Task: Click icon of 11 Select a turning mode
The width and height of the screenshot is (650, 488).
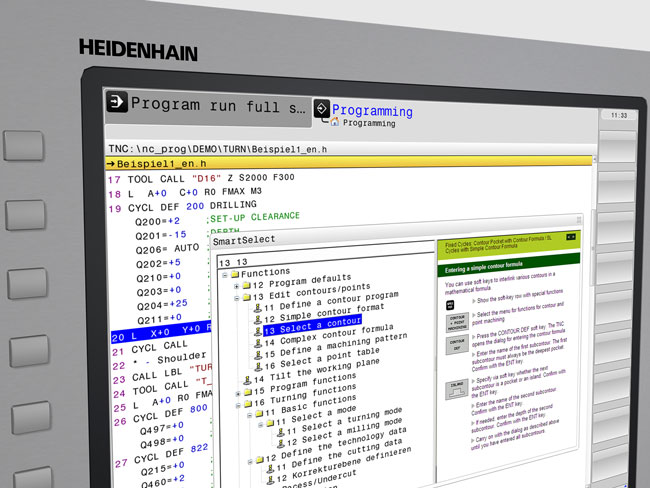Action: [281, 432]
